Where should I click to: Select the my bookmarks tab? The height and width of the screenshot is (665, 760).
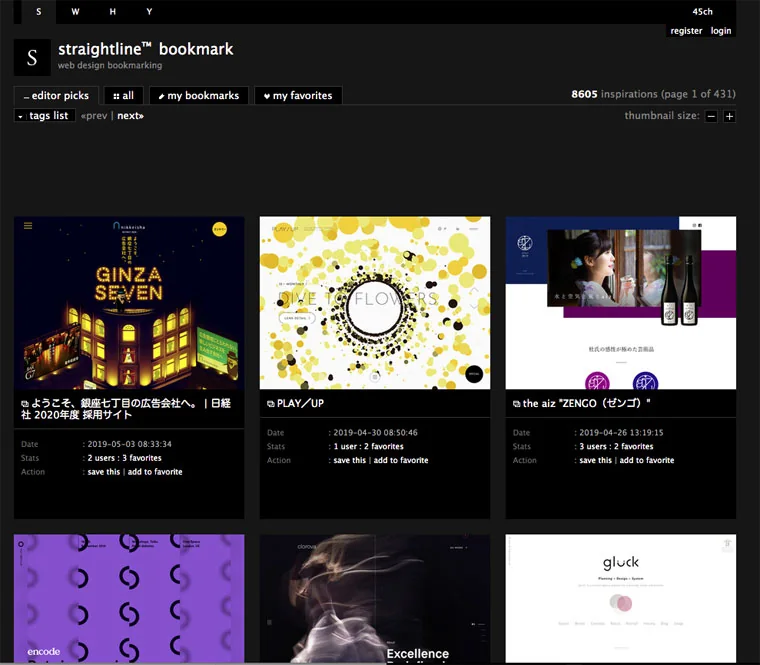point(199,95)
